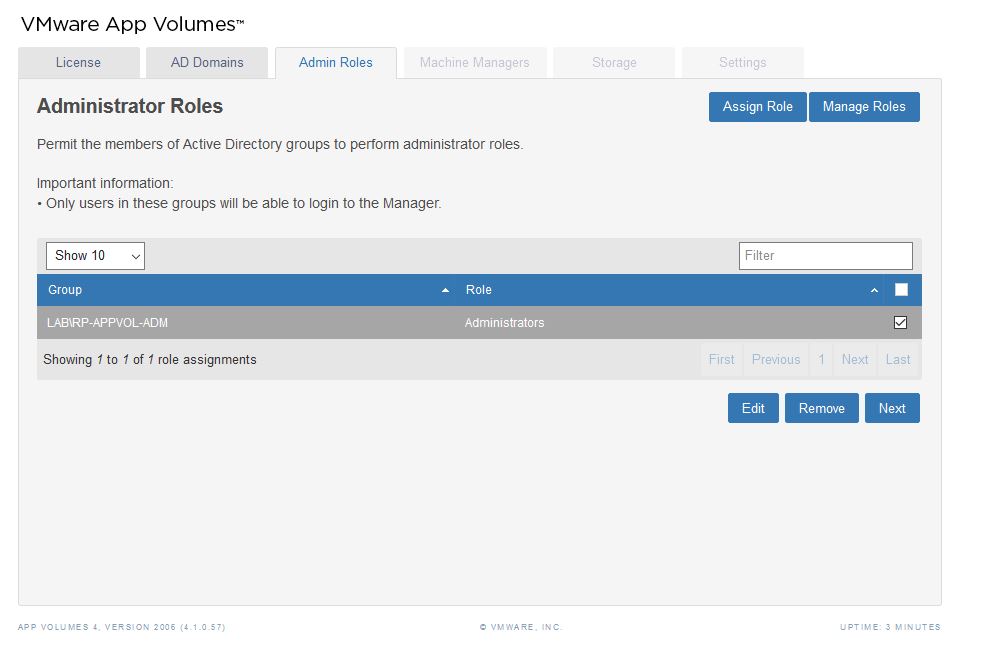Jump to the Last page
This screenshot has height=671, width=987.
point(898,359)
